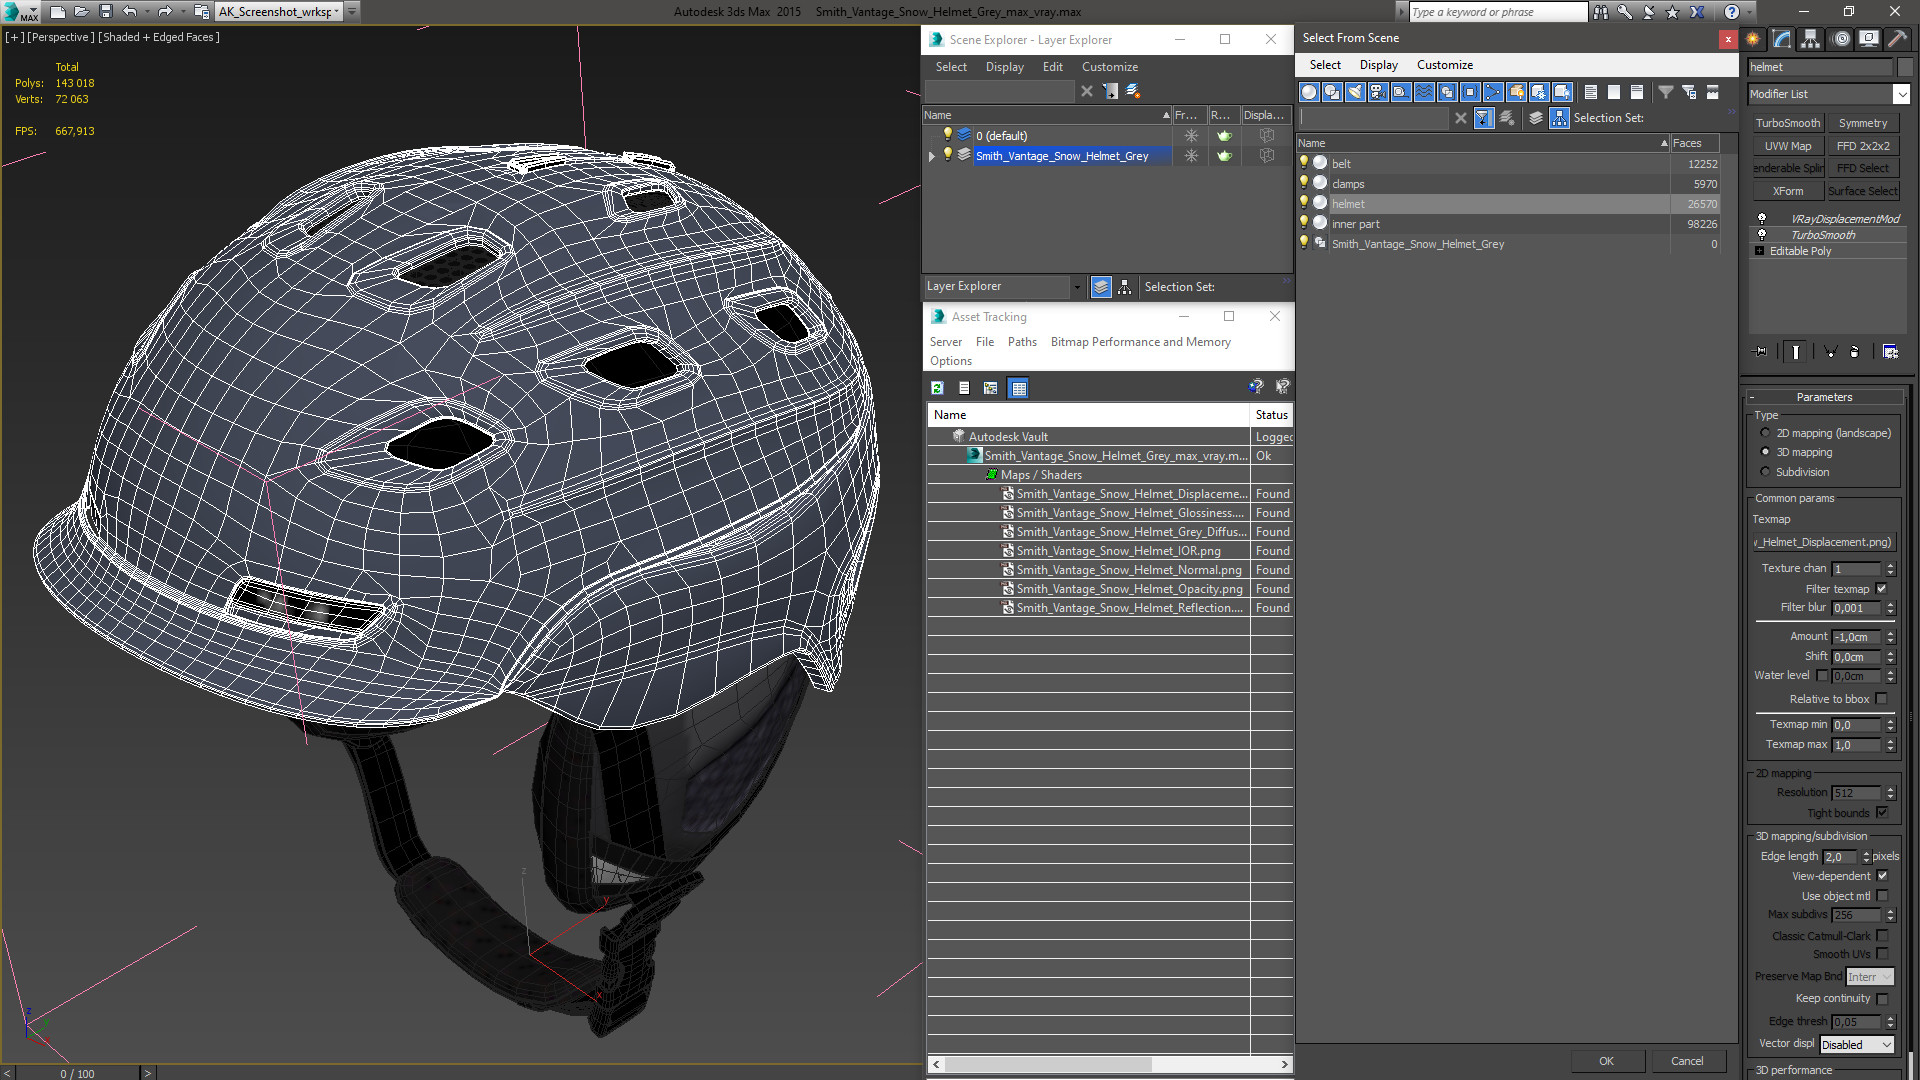Toggle TurboSmooth lightbulb in modifier stack
This screenshot has height=1080, width=1920.
pyautogui.click(x=1762, y=234)
